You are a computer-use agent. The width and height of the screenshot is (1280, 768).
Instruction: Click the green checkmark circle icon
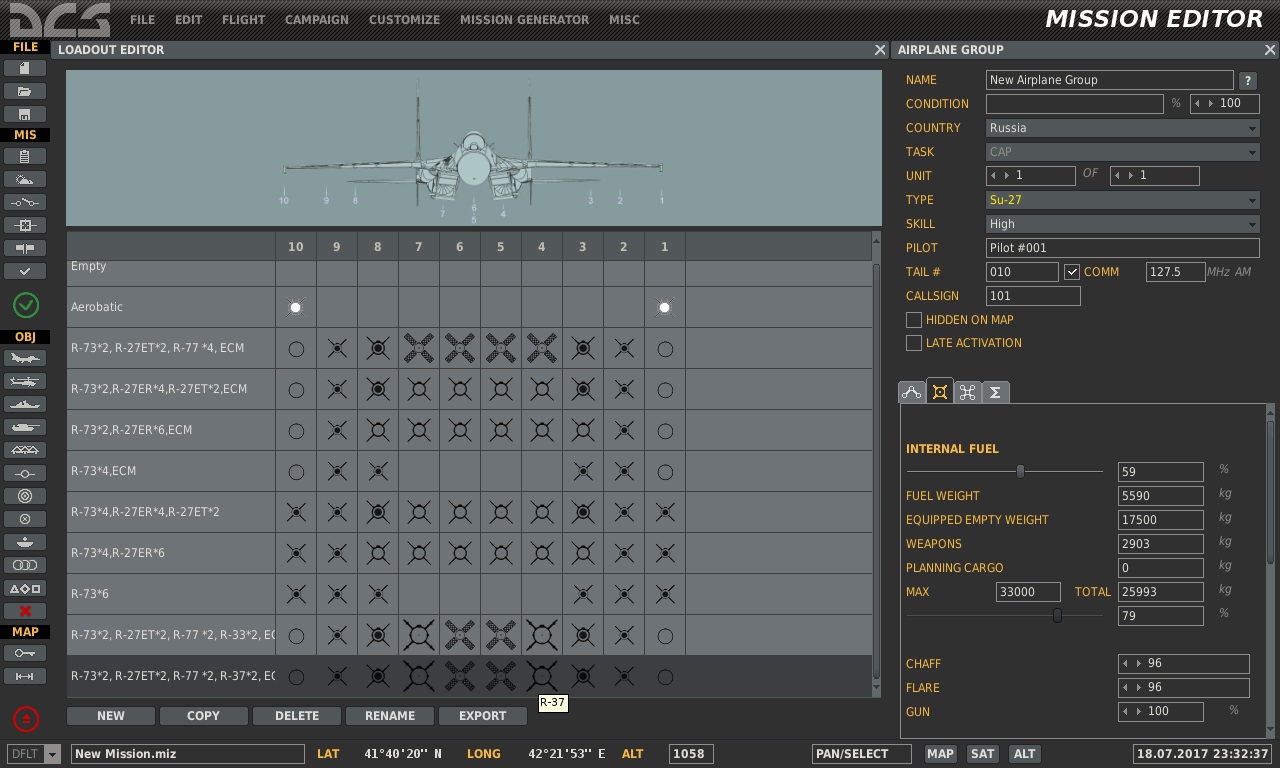pyautogui.click(x=25, y=305)
